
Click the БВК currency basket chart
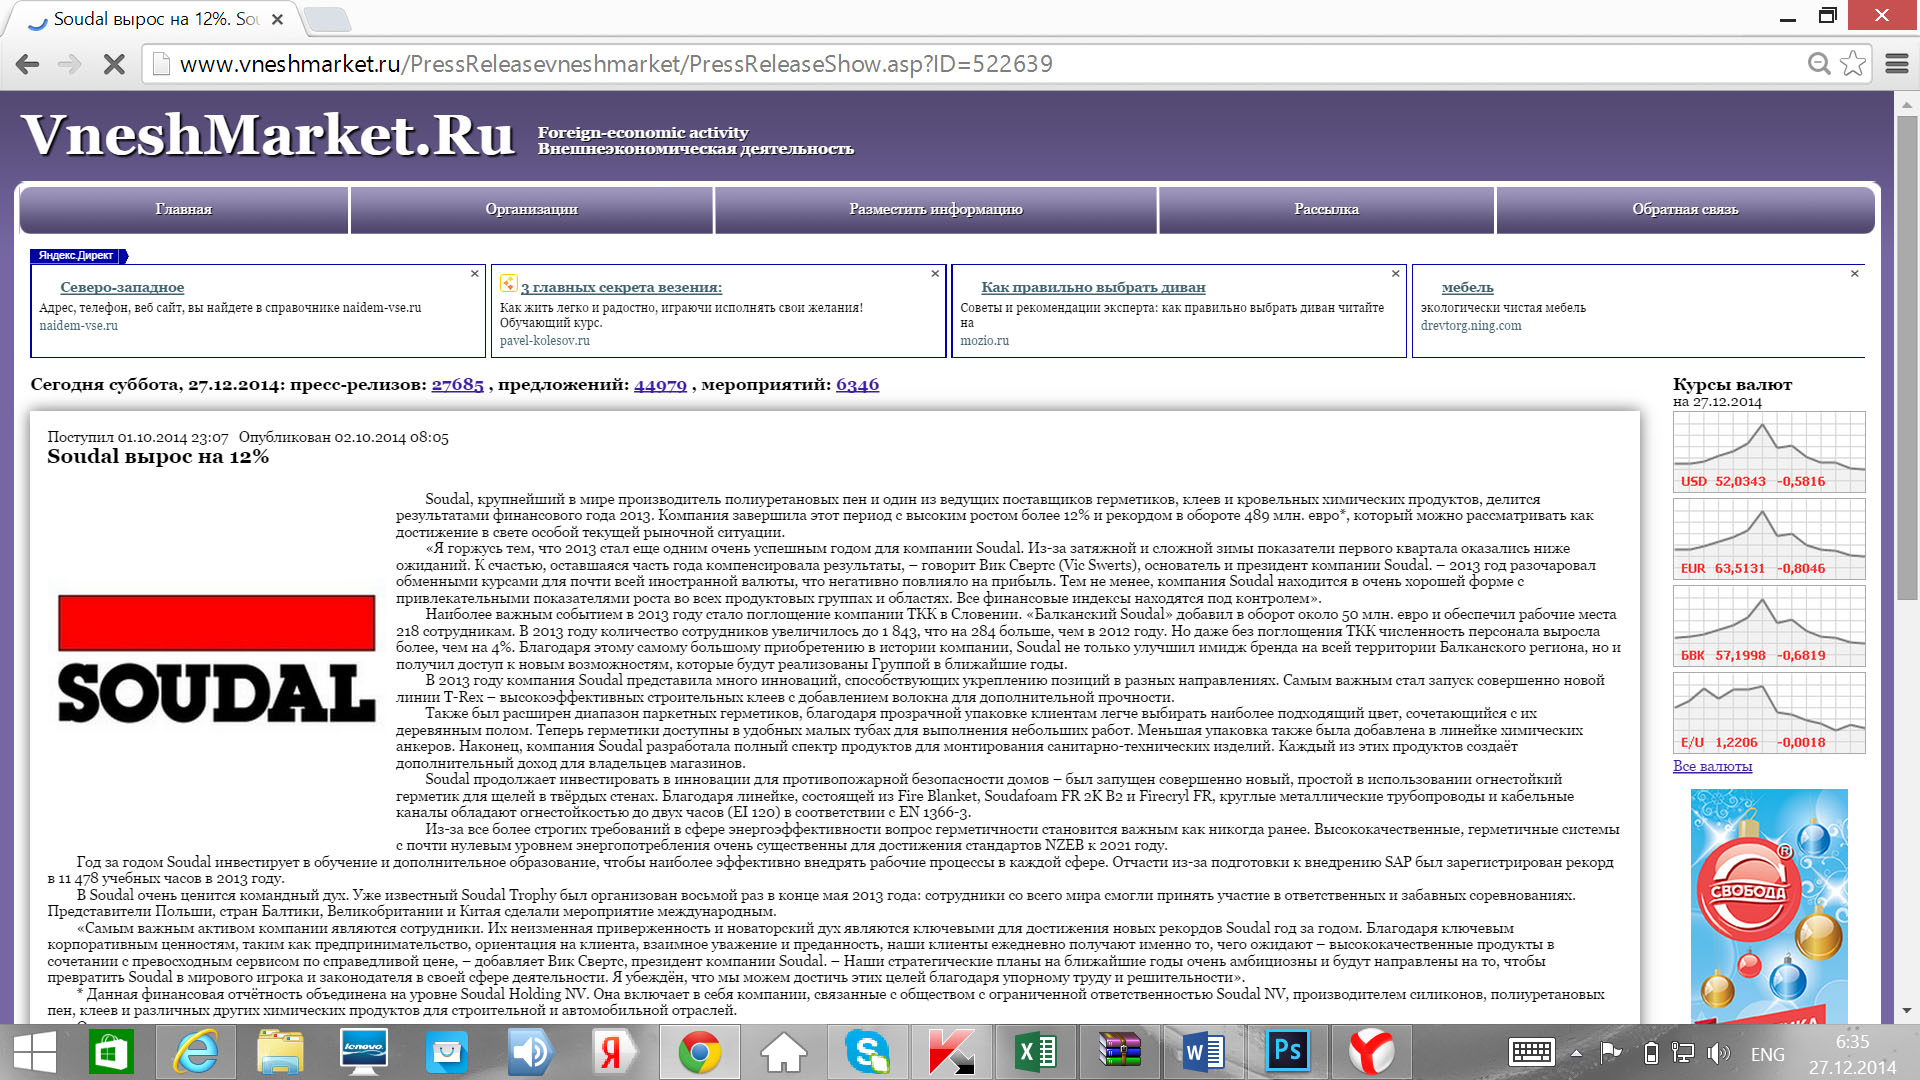pos(1769,625)
